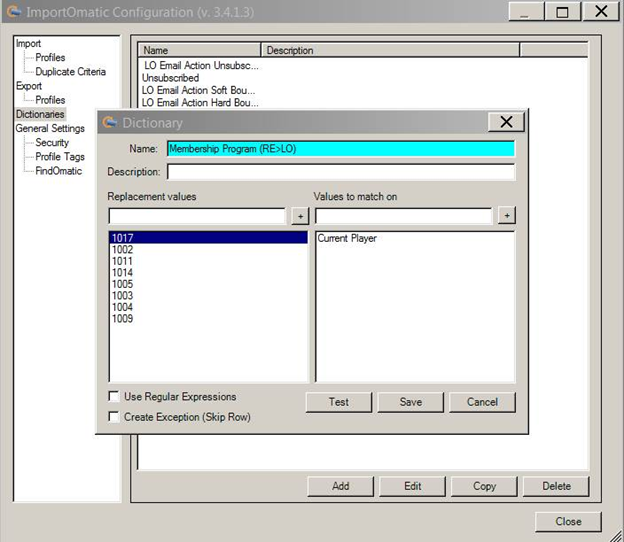Select replacement value 1005
Screen dimensions: 624x542
208,284
